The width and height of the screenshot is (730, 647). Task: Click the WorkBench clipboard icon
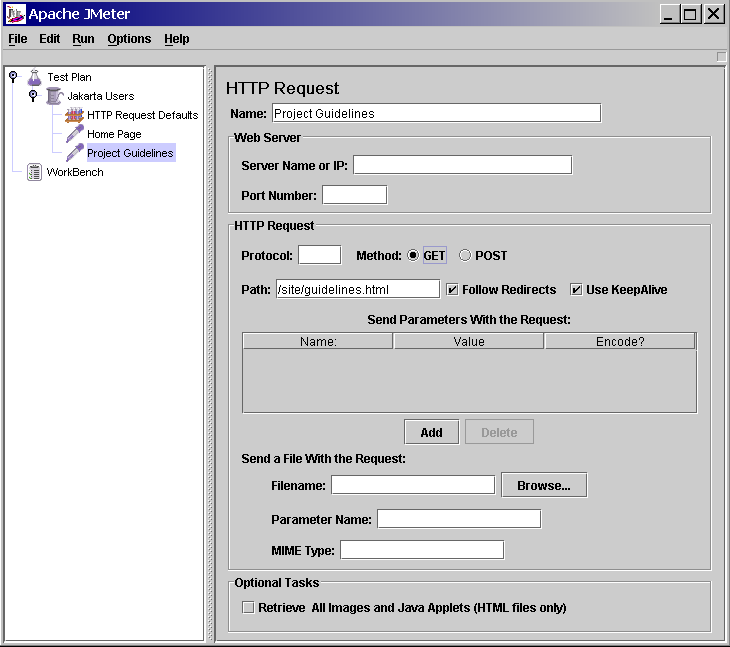34,172
